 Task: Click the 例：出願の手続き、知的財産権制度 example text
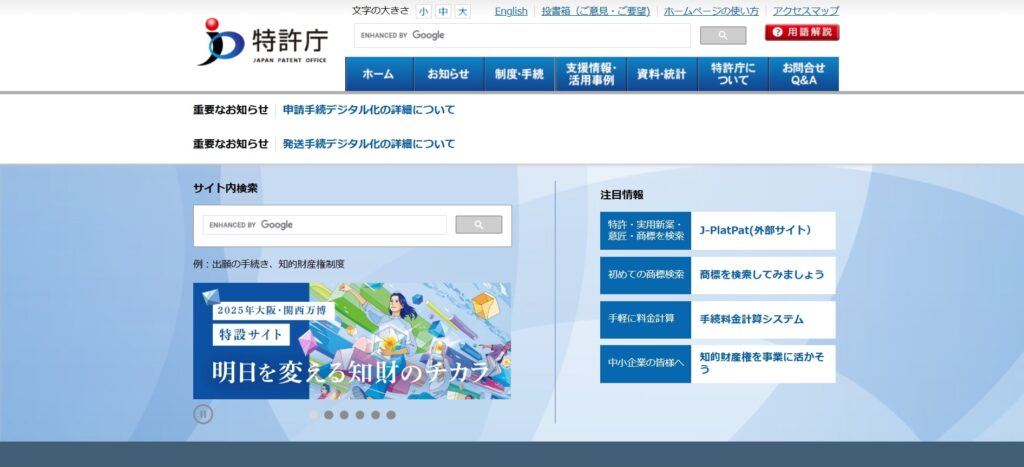point(268,265)
